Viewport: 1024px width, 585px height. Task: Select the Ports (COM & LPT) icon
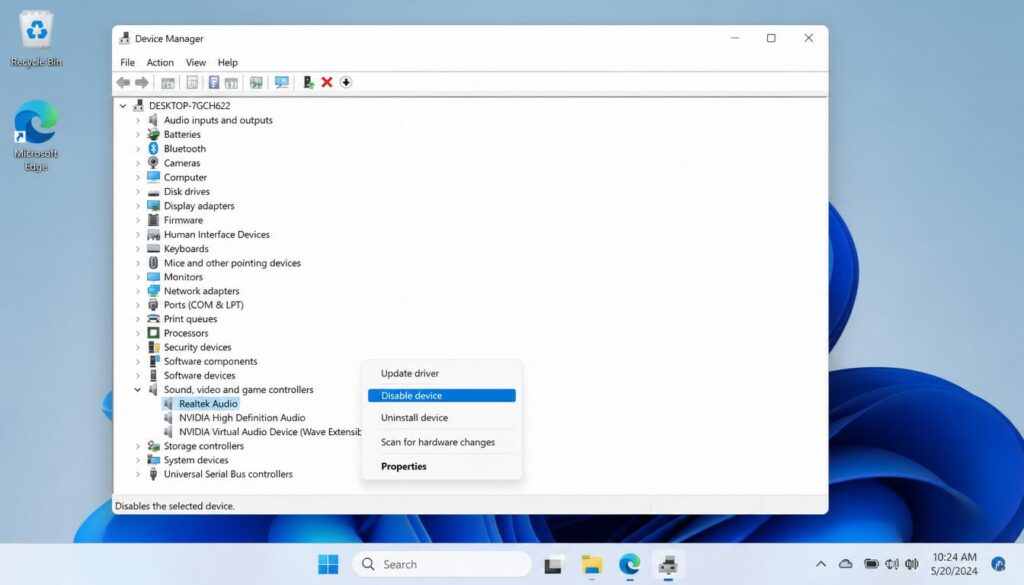point(153,305)
